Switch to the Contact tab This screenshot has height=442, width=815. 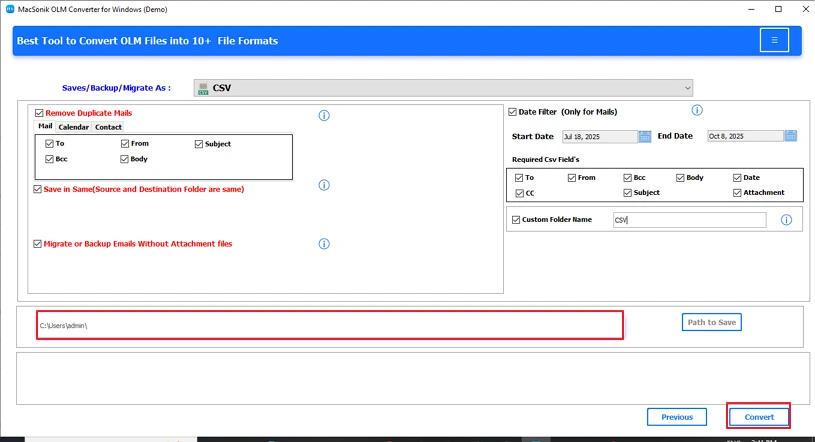click(x=108, y=127)
